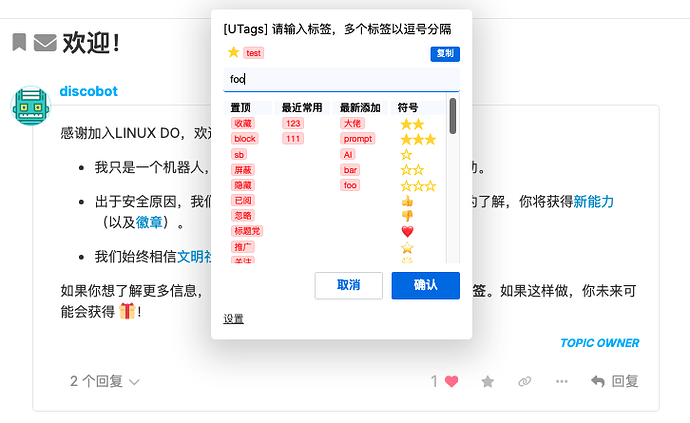690x423 pixels.
Task: Select the single outline star symbol
Action: pos(406,155)
